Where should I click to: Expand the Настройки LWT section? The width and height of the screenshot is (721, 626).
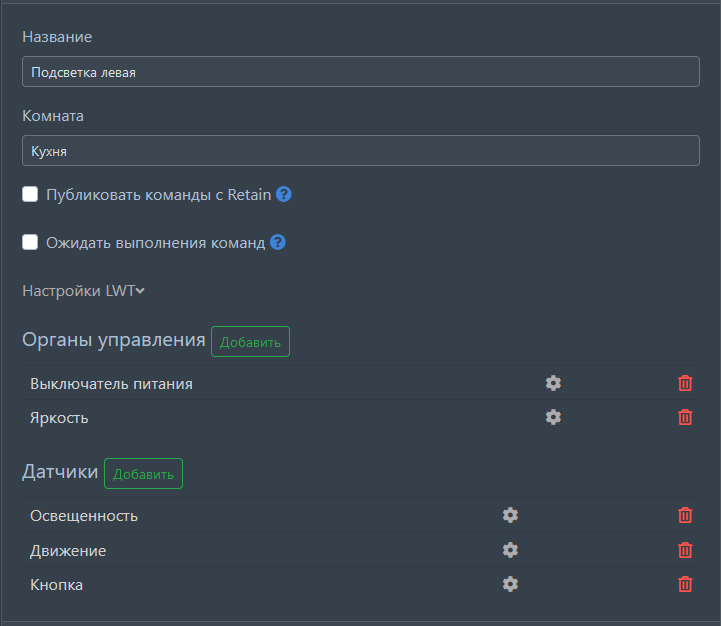(84, 291)
